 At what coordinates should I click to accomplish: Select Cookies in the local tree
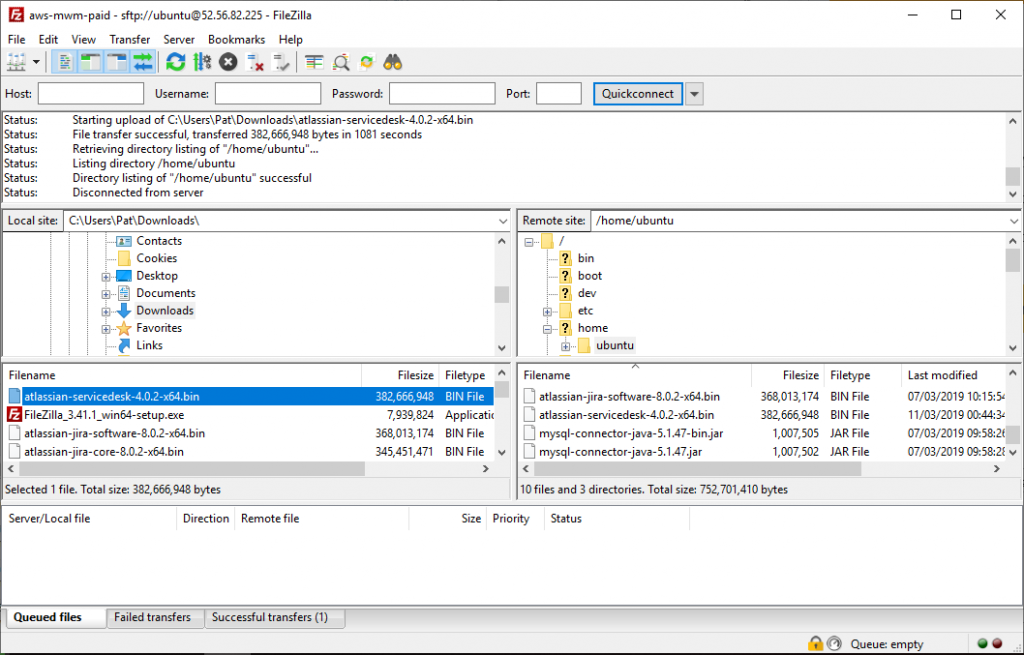click(156, 258)
